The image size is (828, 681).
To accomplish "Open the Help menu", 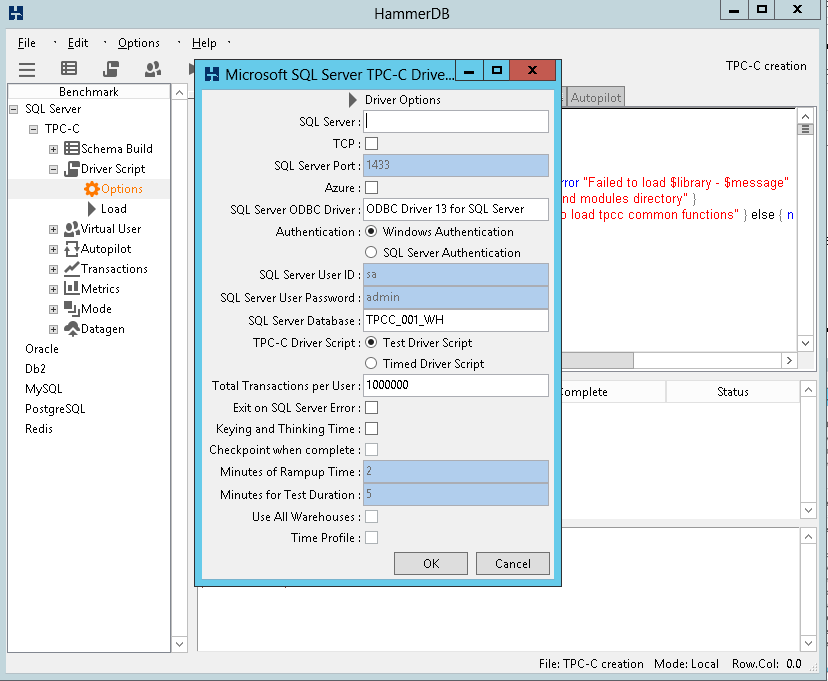I will tap(204, 43).
